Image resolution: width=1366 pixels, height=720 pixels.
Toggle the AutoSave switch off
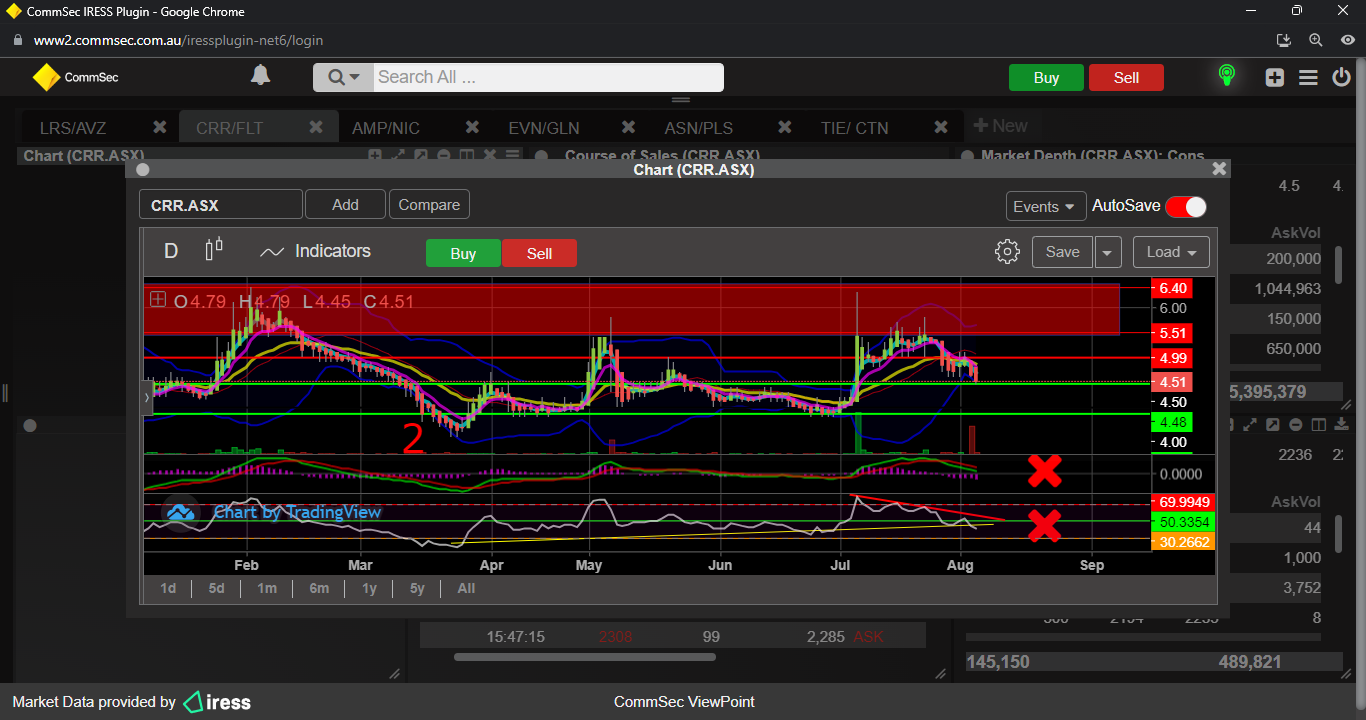[1186, 206]
